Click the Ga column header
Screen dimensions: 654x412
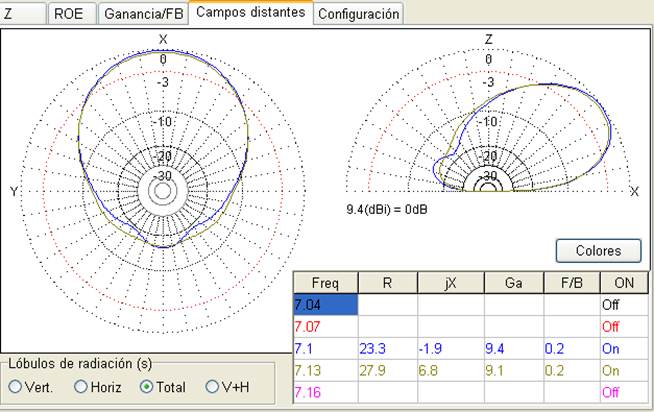point(516,280)
